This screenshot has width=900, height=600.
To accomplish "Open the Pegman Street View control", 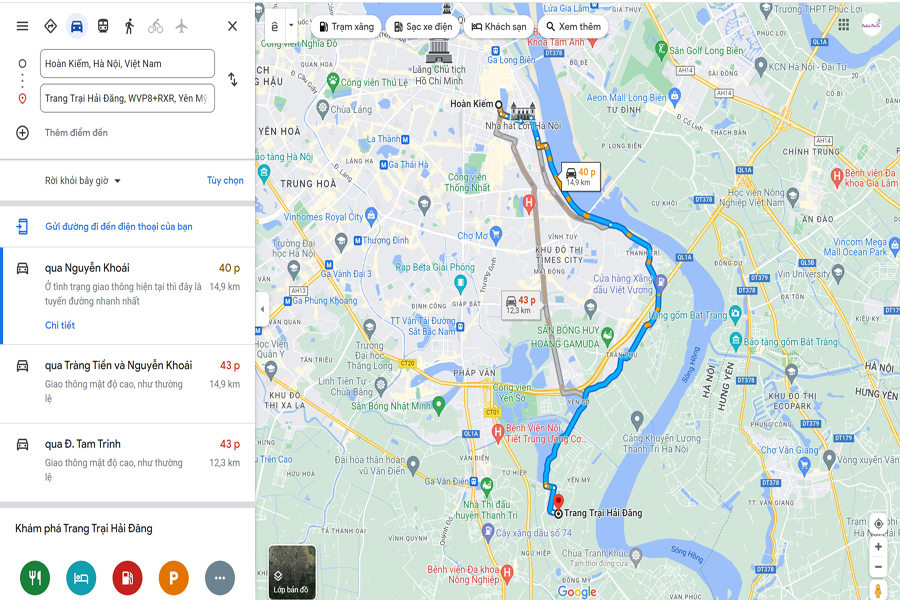I will pyautogui.click(x=878, y=590).
